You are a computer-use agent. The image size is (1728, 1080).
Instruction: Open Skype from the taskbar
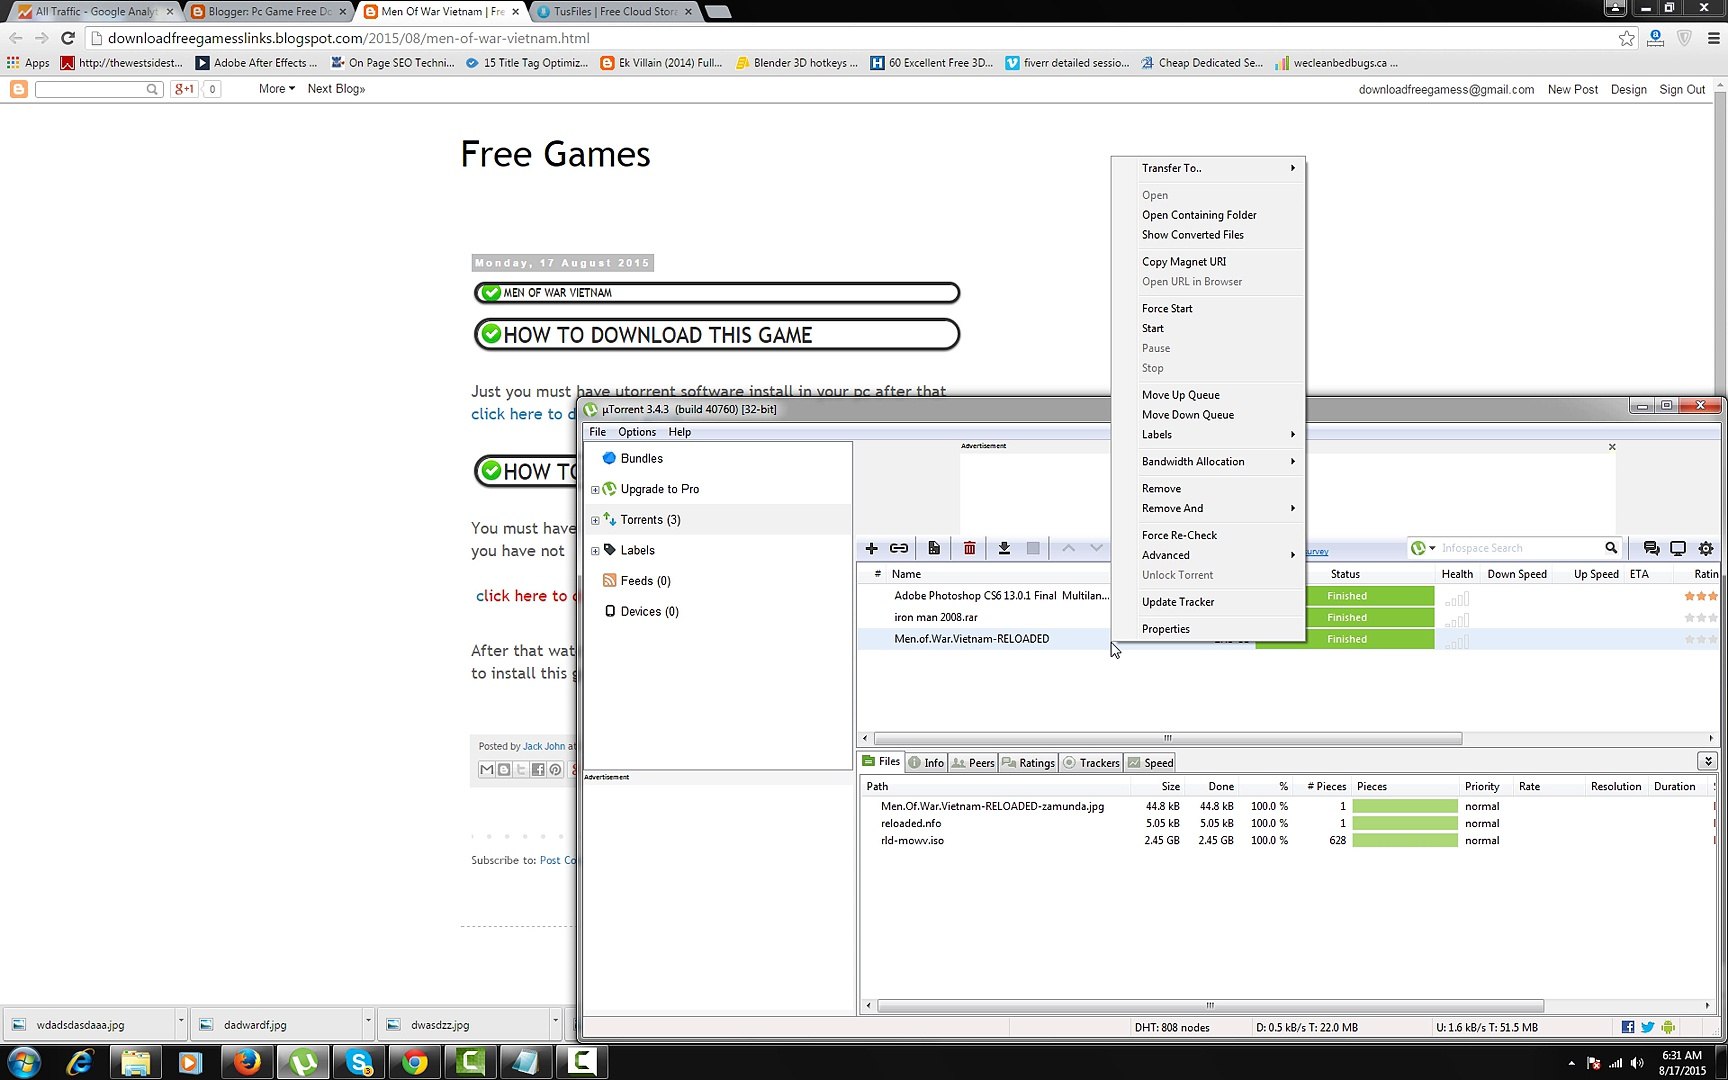pyautogui.click(x=359, y=1061)
